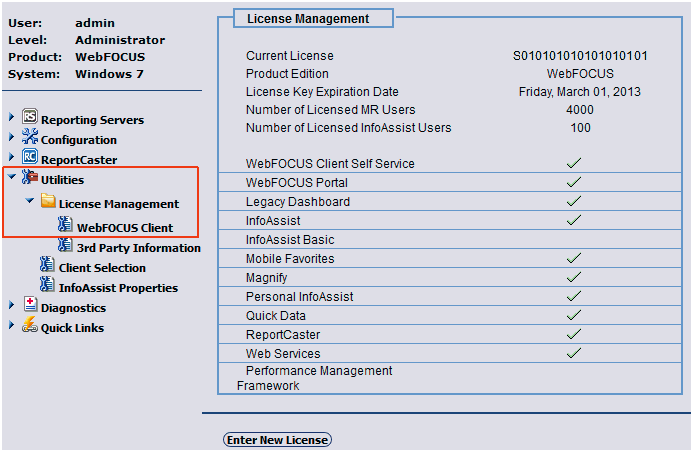Click the Product Edition value WebFOCUS

pyautogui.click(x=580, y=74)
